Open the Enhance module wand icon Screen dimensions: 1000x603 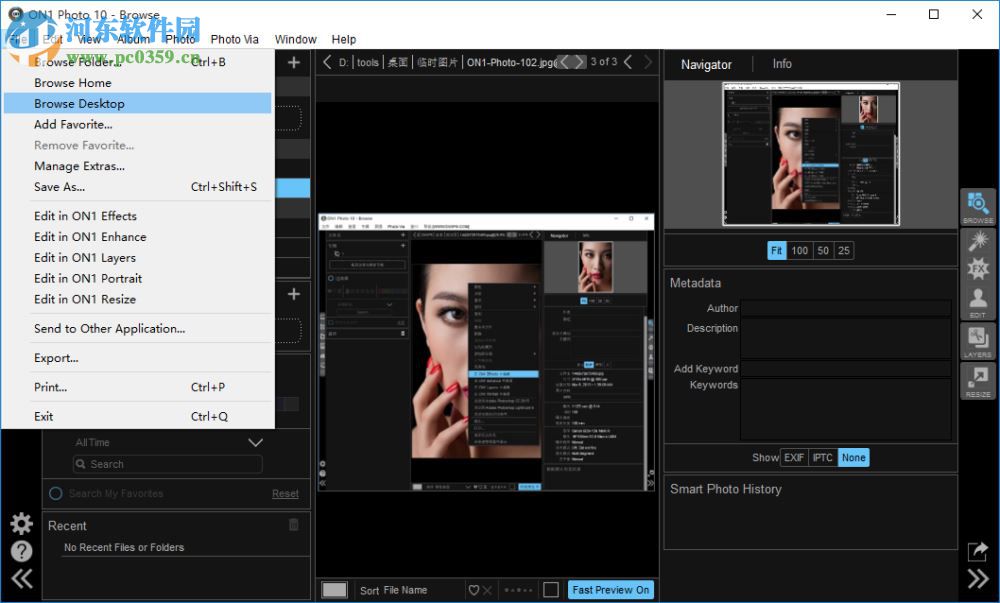pyautogui.click(x=978, y=239)
